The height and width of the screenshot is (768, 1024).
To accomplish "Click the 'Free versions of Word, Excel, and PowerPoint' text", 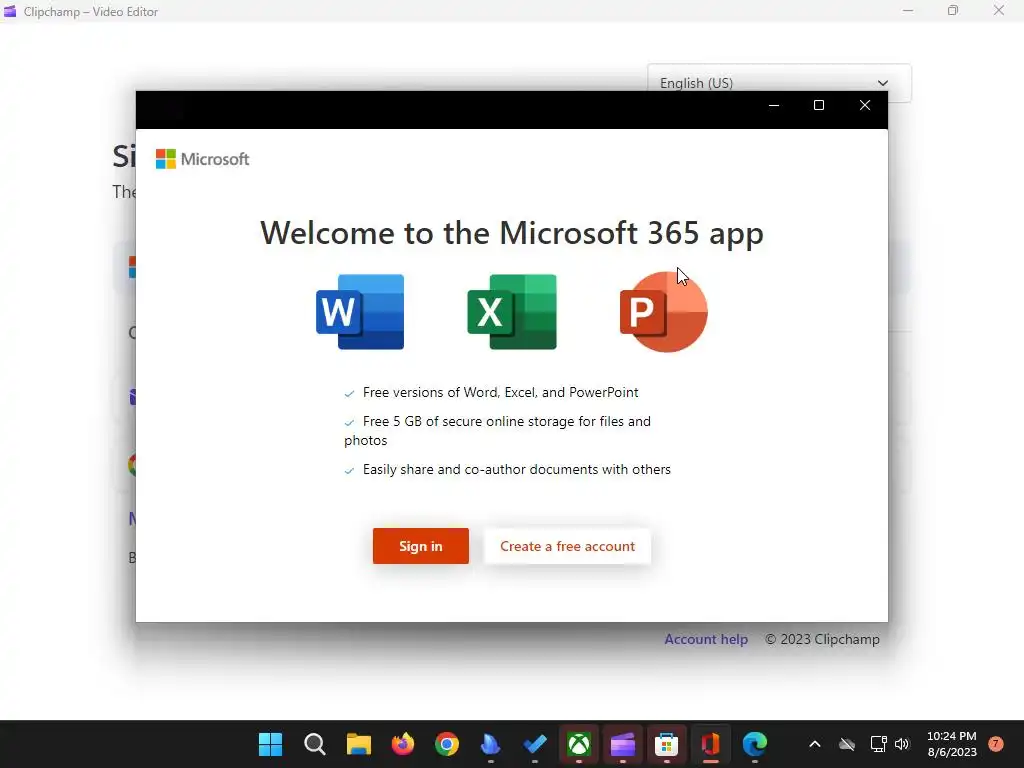I will pyautogui.click(x=500, y=392).
